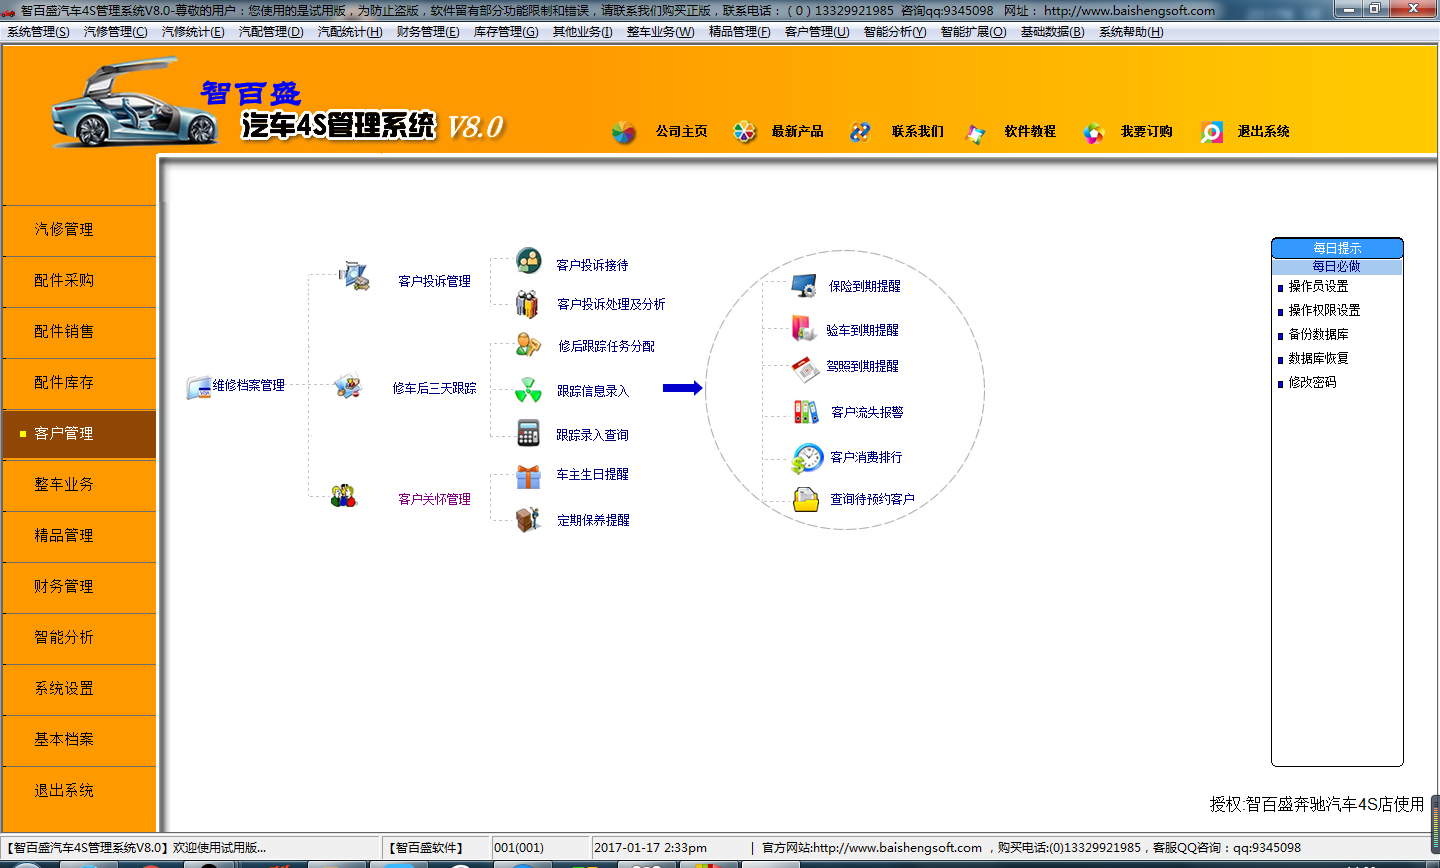Select 精品管理 in left sidebar
Image resolution: width=1440 pixels, height=868 pixels.
click(79, 536)
